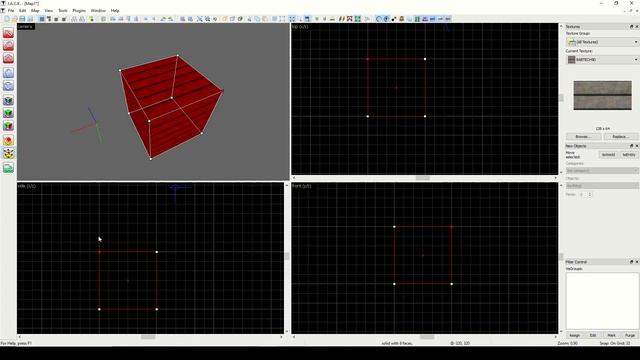Open the Window menu
The width and height of the screenshot is (640, 360).
pyautogui.click(x=98, y=11)
